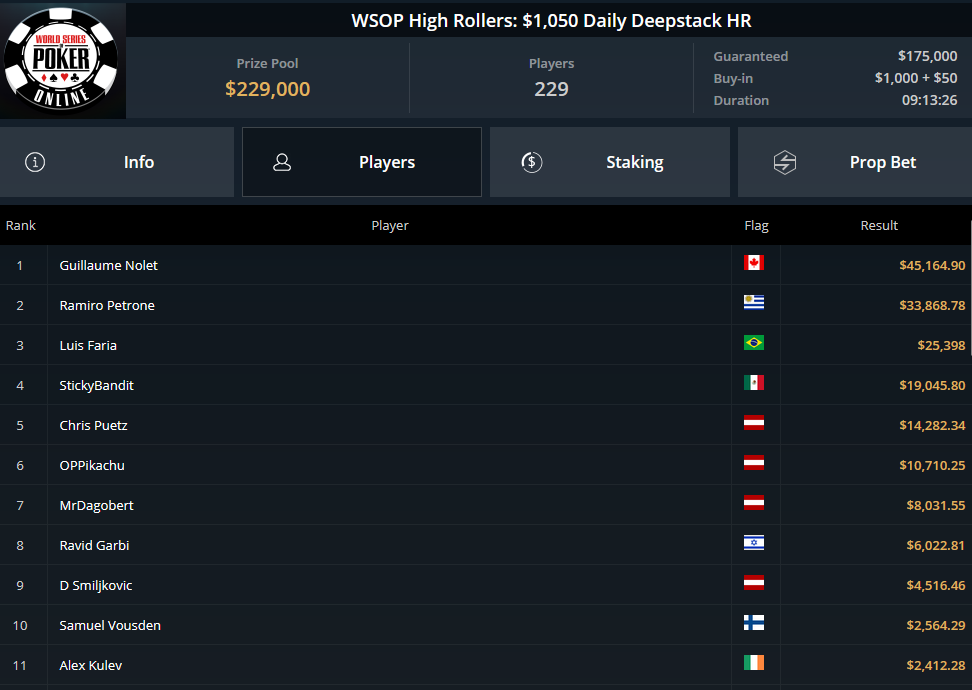Click the $25,398 result

point(942,345)
